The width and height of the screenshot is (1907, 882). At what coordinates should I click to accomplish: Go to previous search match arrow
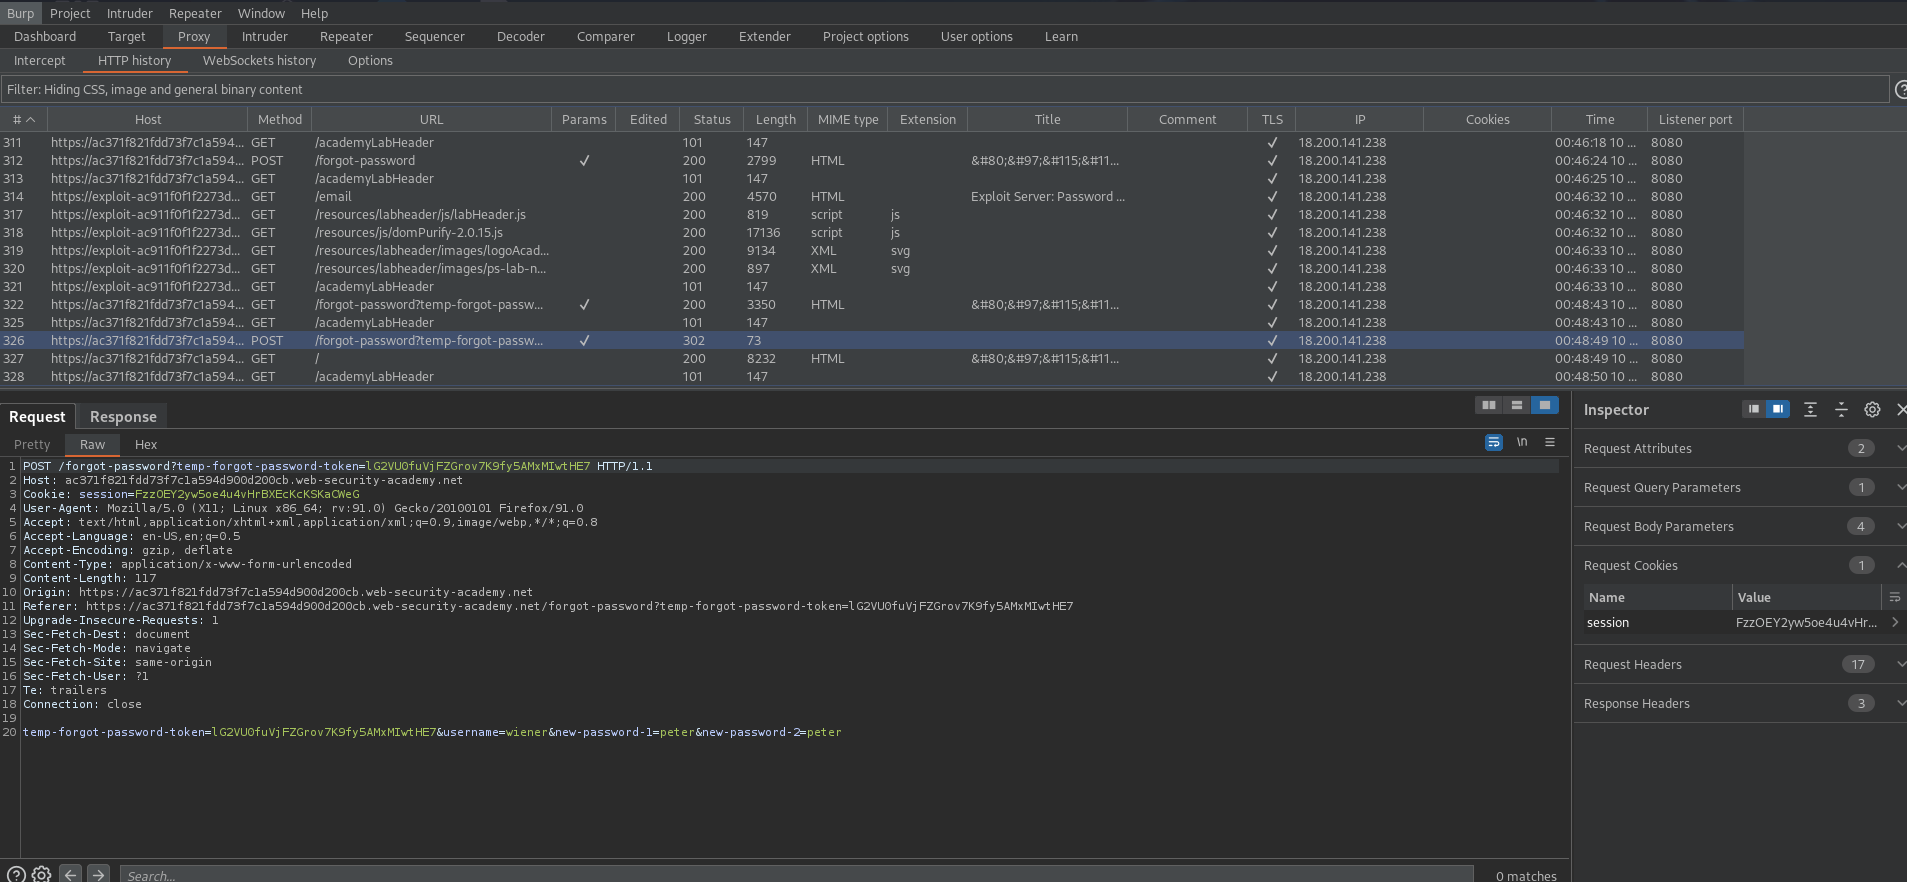[70, 874]
